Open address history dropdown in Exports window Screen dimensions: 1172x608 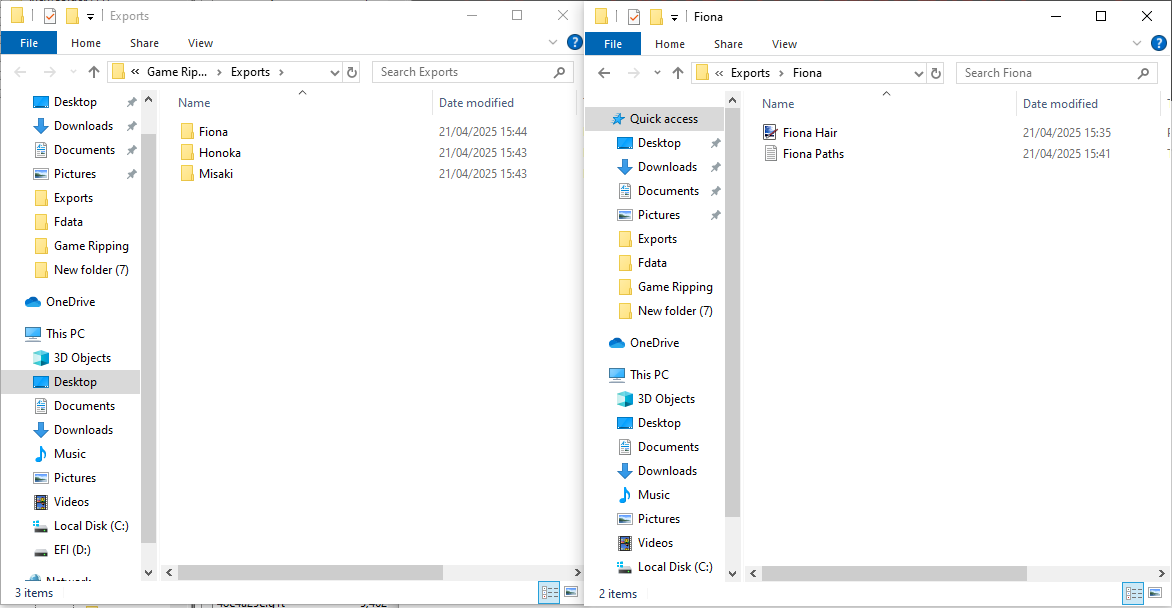coord(335,73)
